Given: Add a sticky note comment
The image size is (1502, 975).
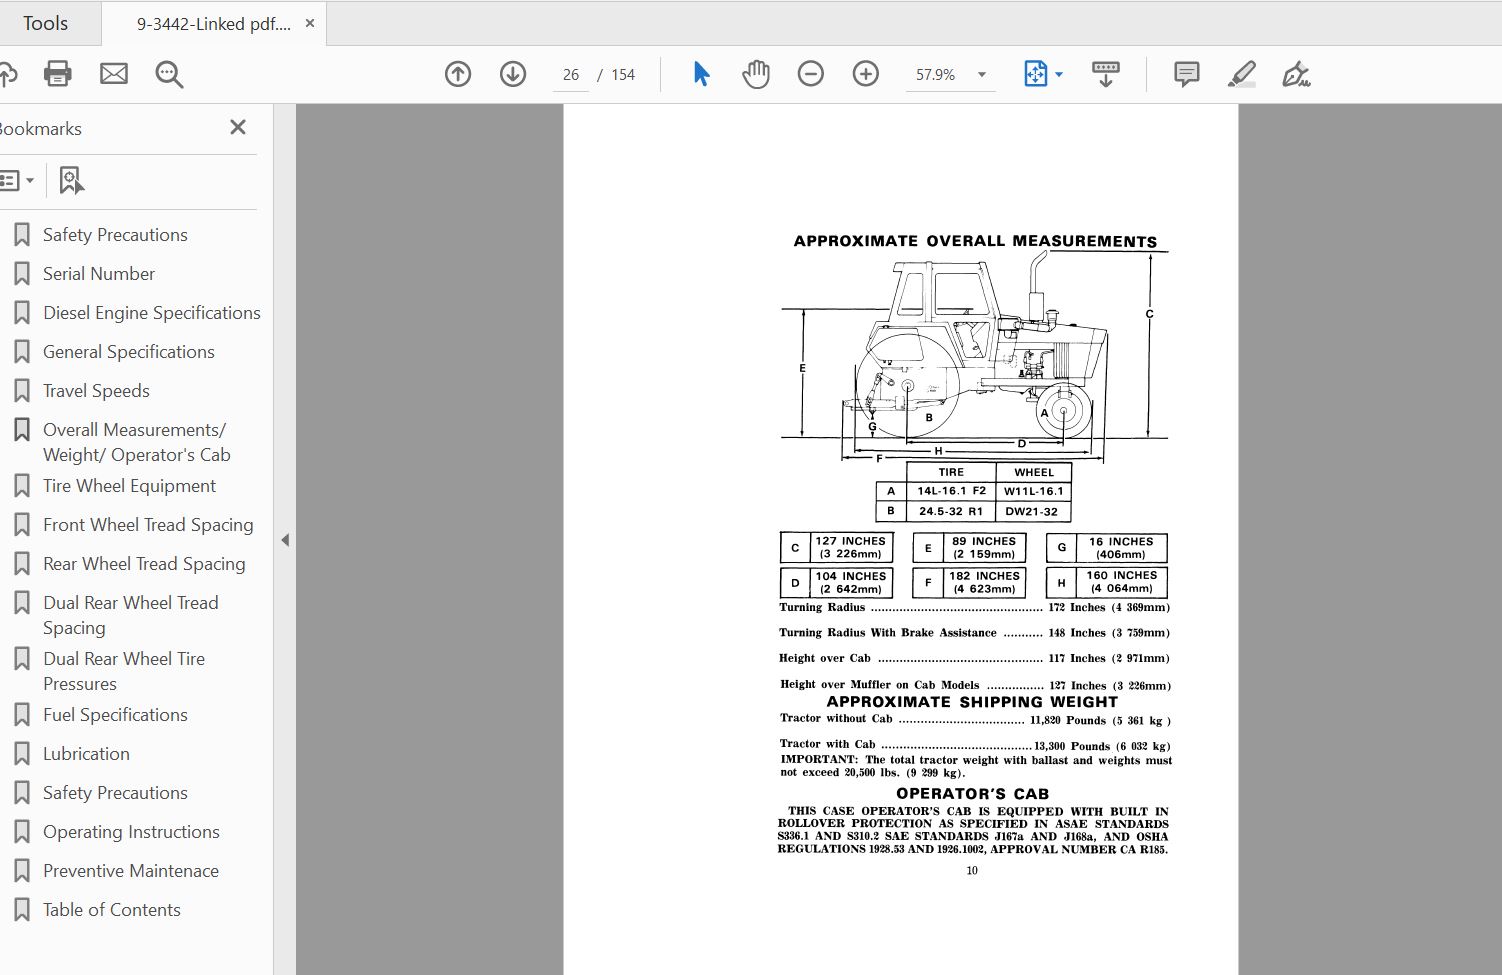Looking at the screenshot, I should (x=1186, y=73).
